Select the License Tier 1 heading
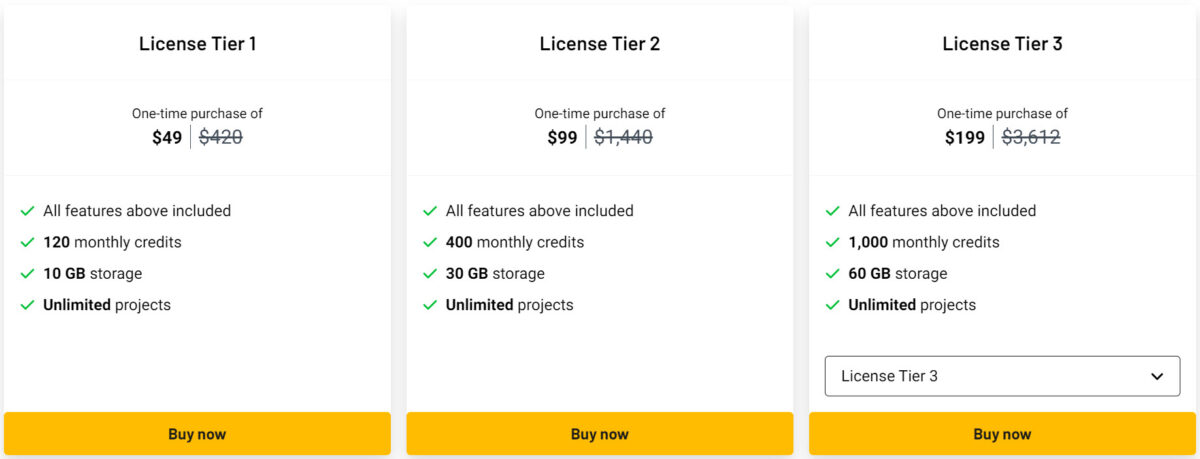Viewport: 1200px width, 459px height. click(197, 44)
